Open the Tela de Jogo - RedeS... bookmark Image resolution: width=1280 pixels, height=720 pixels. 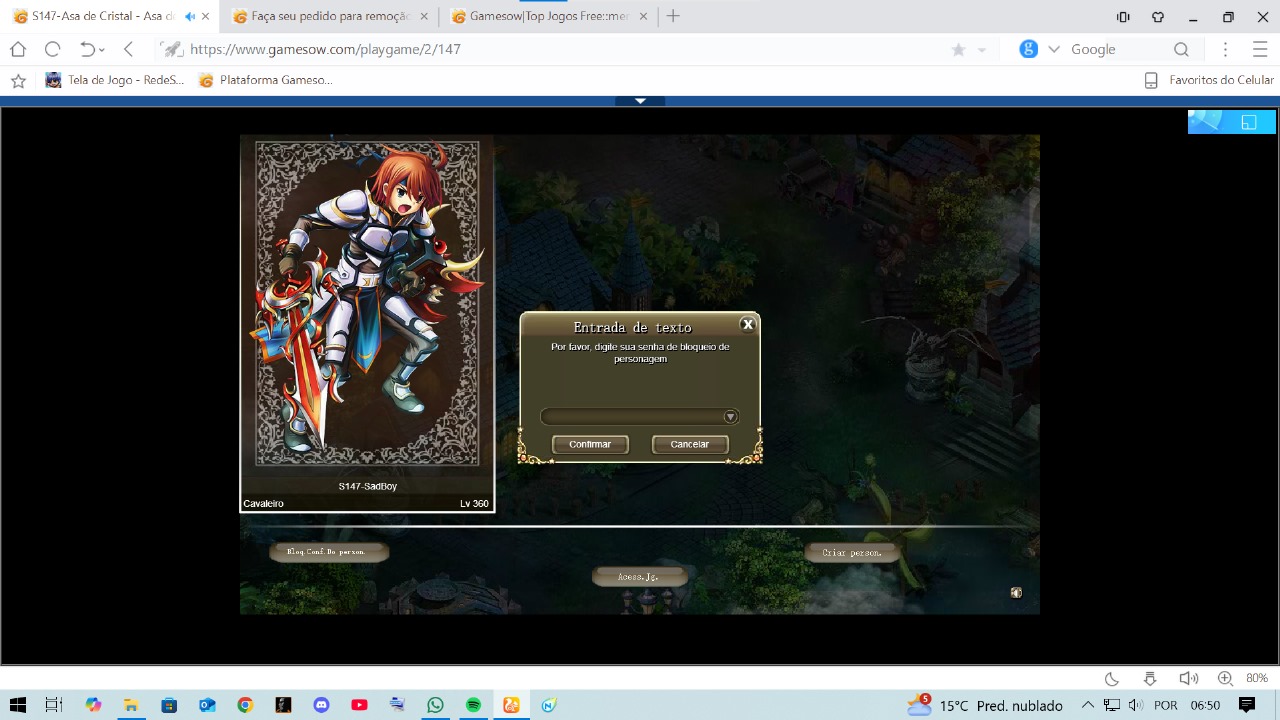coord(115,80)
